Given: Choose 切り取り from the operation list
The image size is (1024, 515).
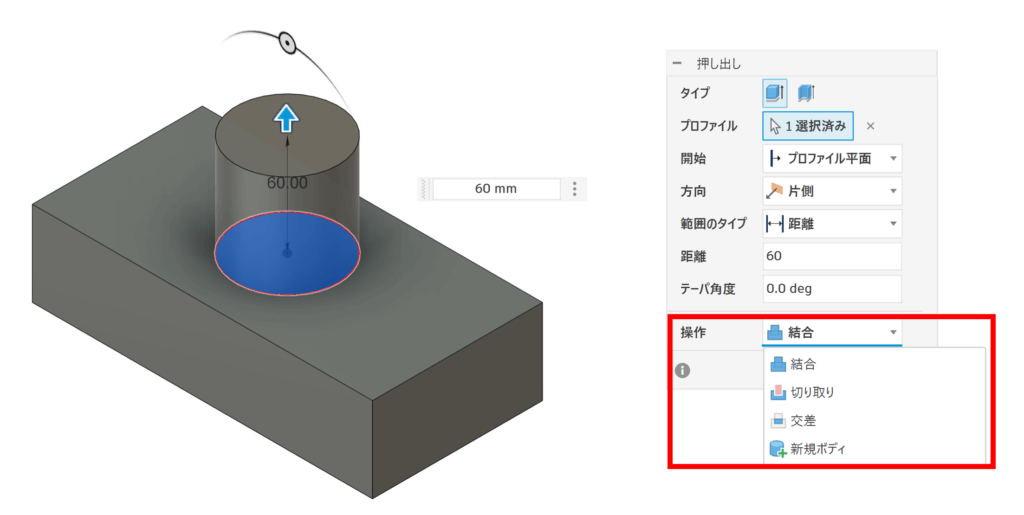Looking at the screenshot, I should (811, 393).
